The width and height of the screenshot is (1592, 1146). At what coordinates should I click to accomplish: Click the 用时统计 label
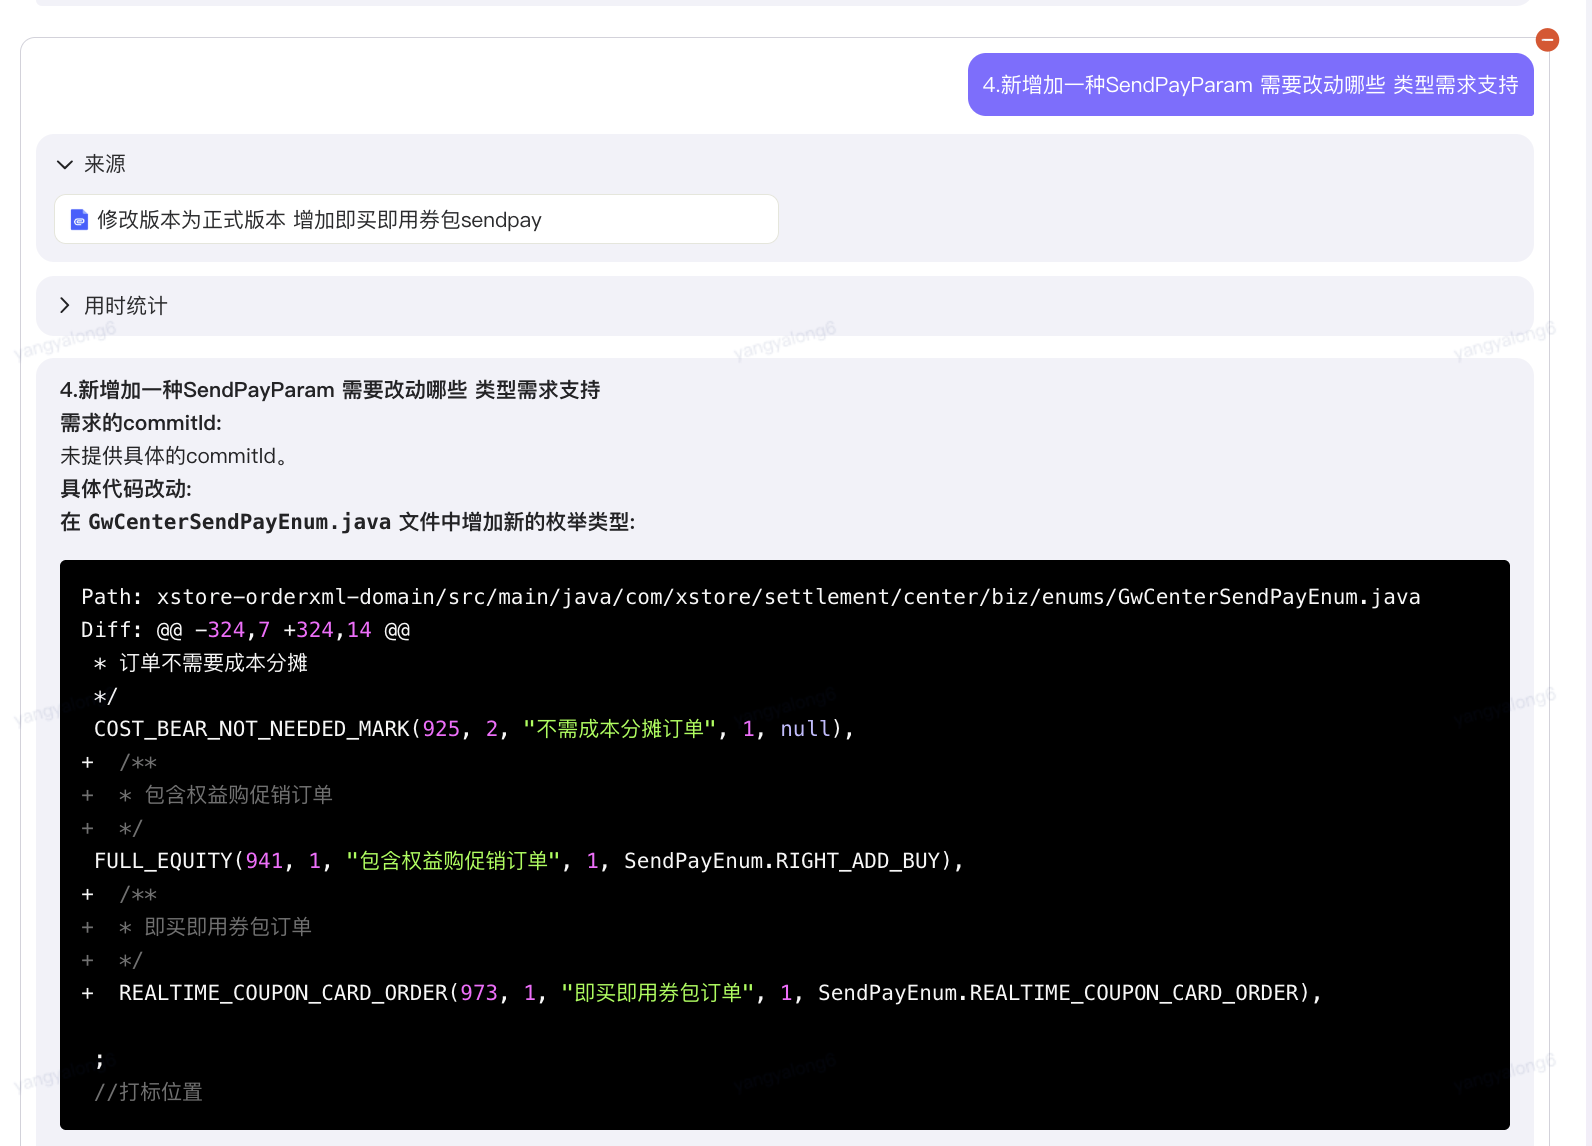126,306
